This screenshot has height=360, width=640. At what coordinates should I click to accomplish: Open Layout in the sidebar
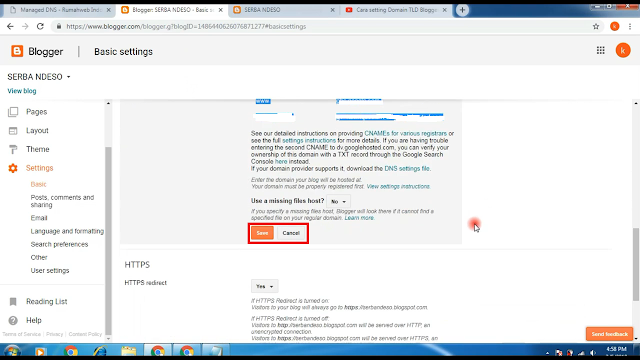(x=37, y=131)
